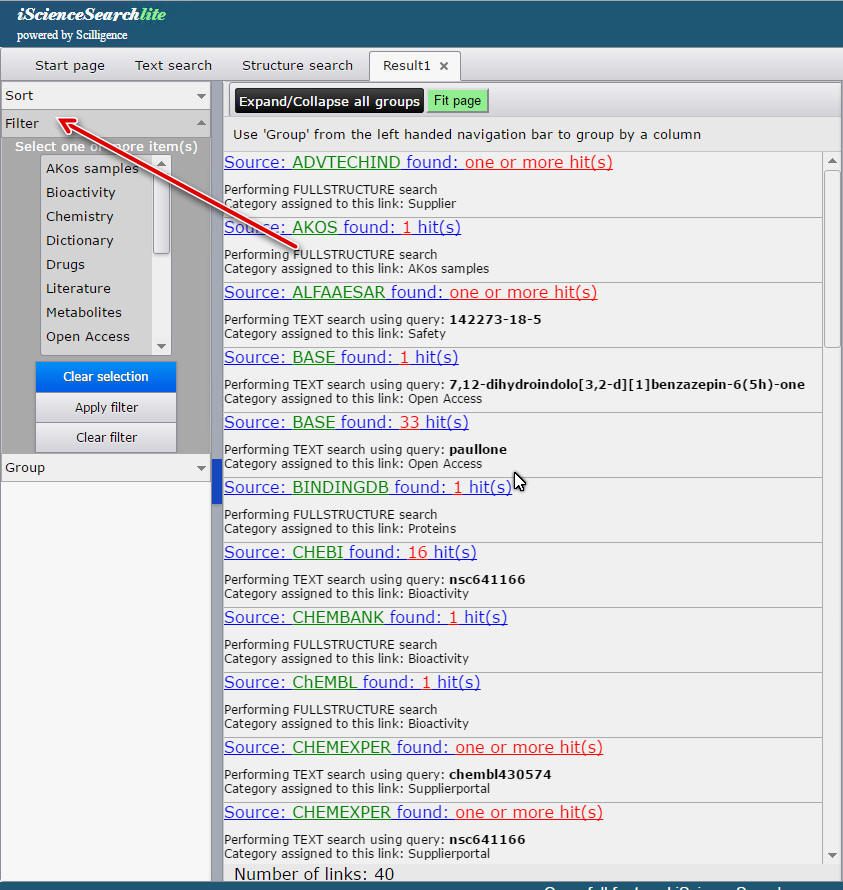Open the BASE 1 hit(s) link
Viewport: 843px width, 890px height.
(341, 357)
